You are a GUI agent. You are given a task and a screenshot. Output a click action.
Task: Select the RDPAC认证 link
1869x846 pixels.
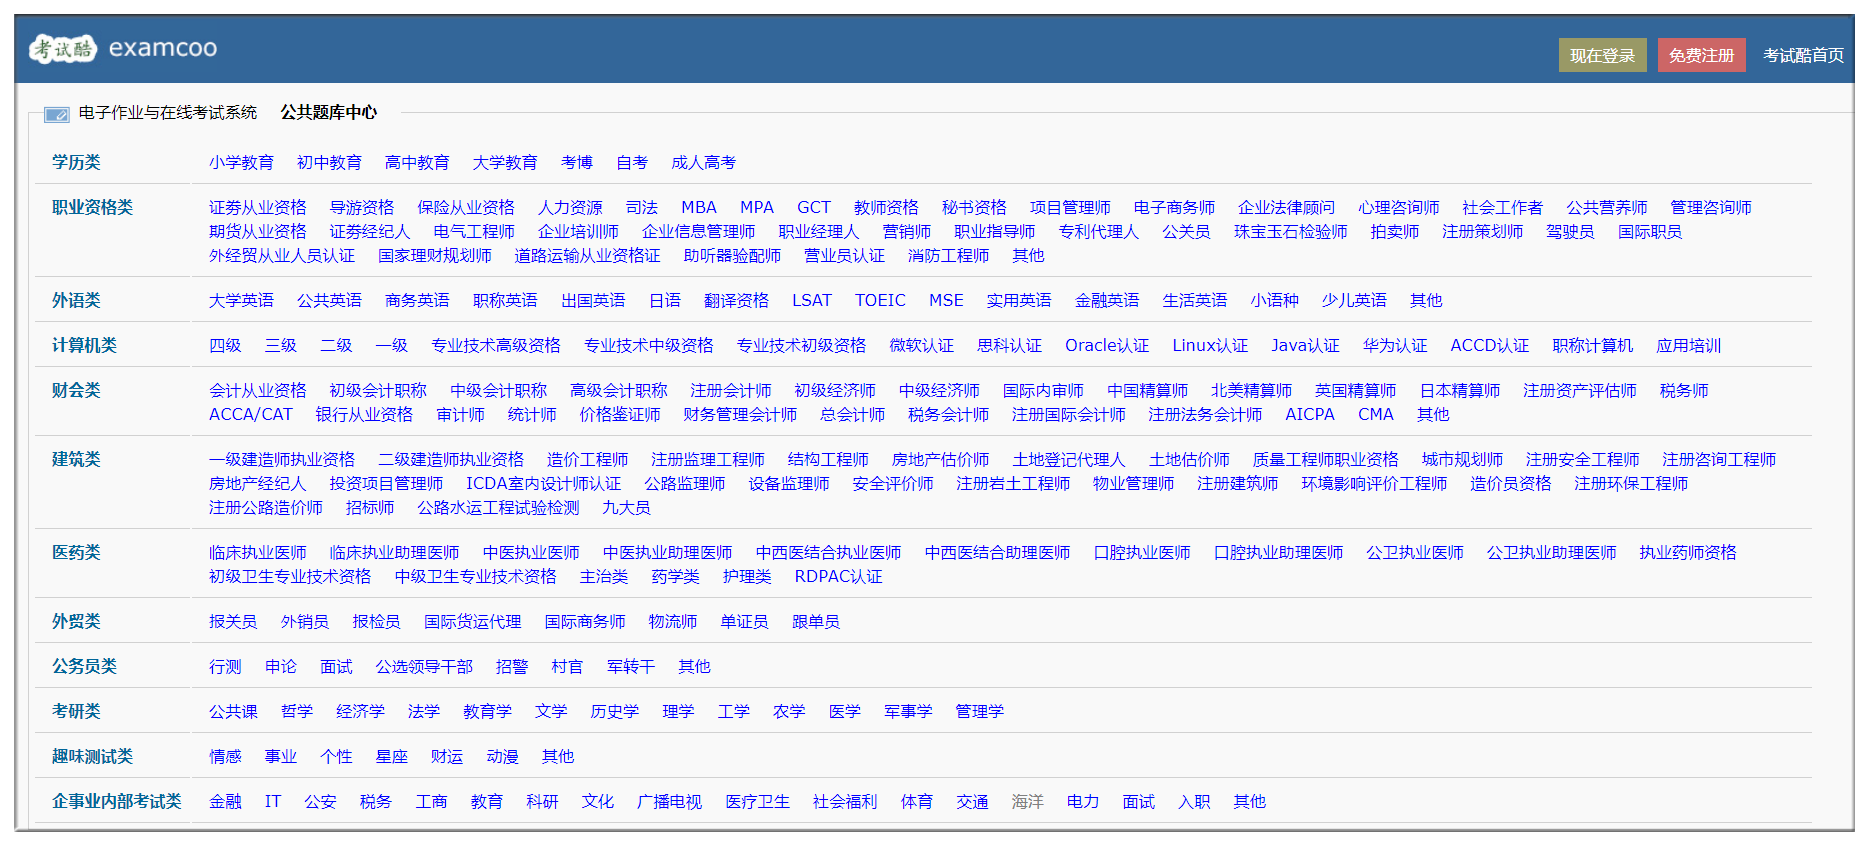[x=838, y=577]
